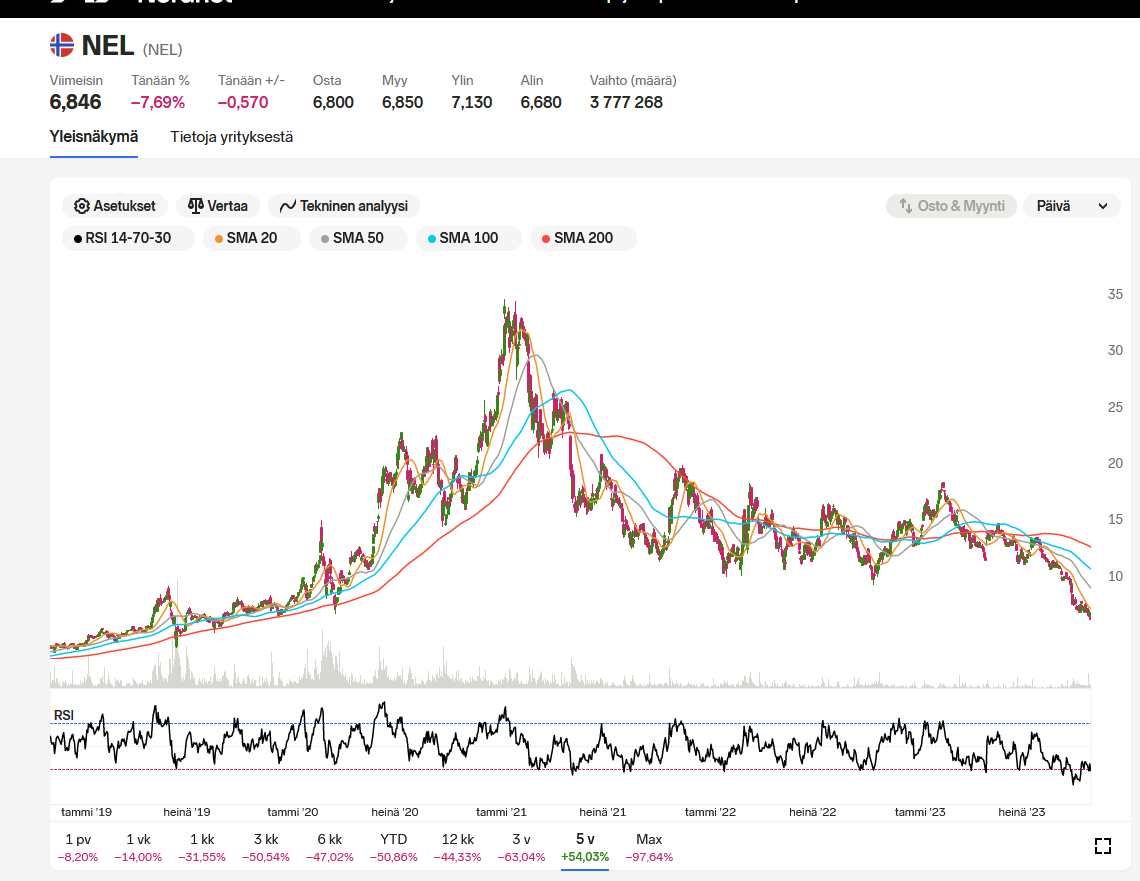The width and height of the screenshot is (1140, 881).
Task: Switch to Tietoja yrityksestä tab
Action: tap(231, 137)
